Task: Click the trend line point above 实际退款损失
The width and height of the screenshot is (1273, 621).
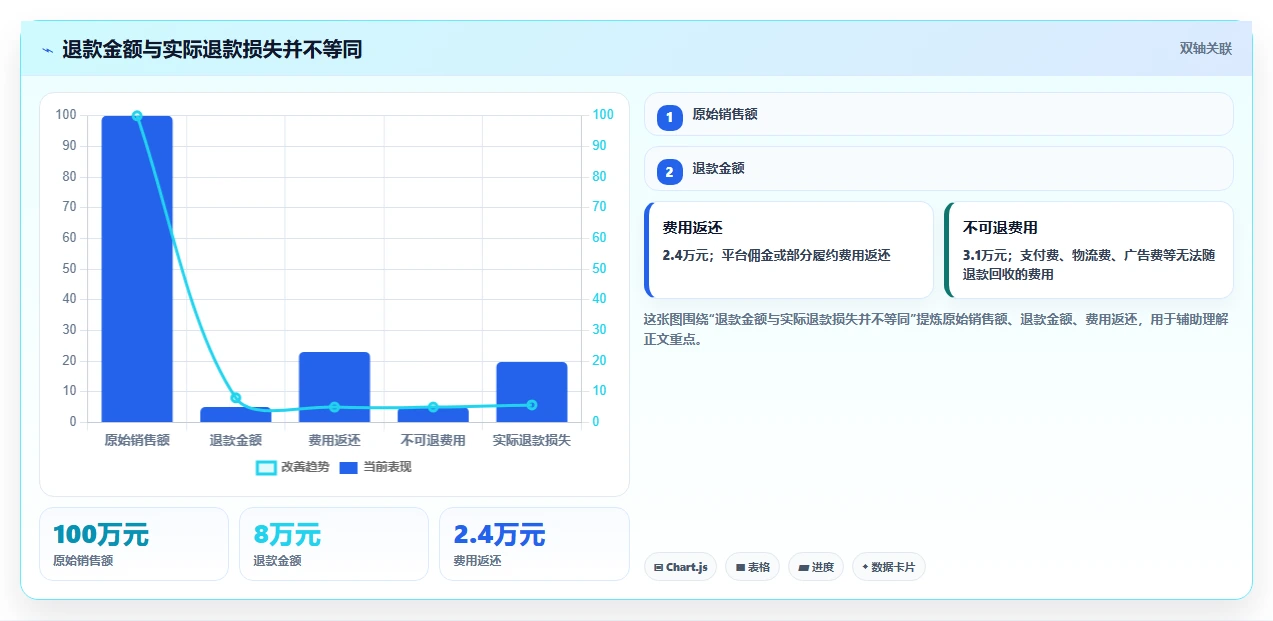Action: click(532, 405)
